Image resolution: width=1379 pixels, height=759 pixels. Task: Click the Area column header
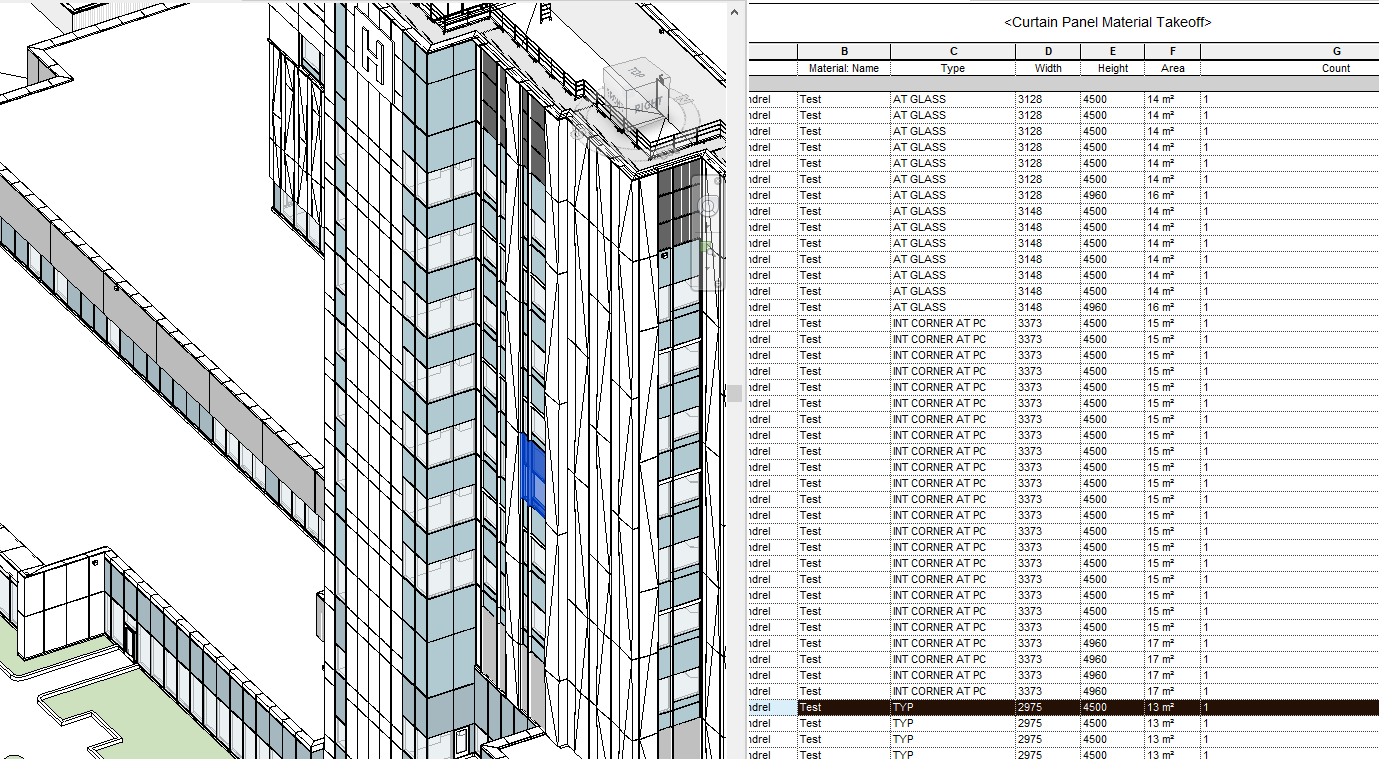1170,68
